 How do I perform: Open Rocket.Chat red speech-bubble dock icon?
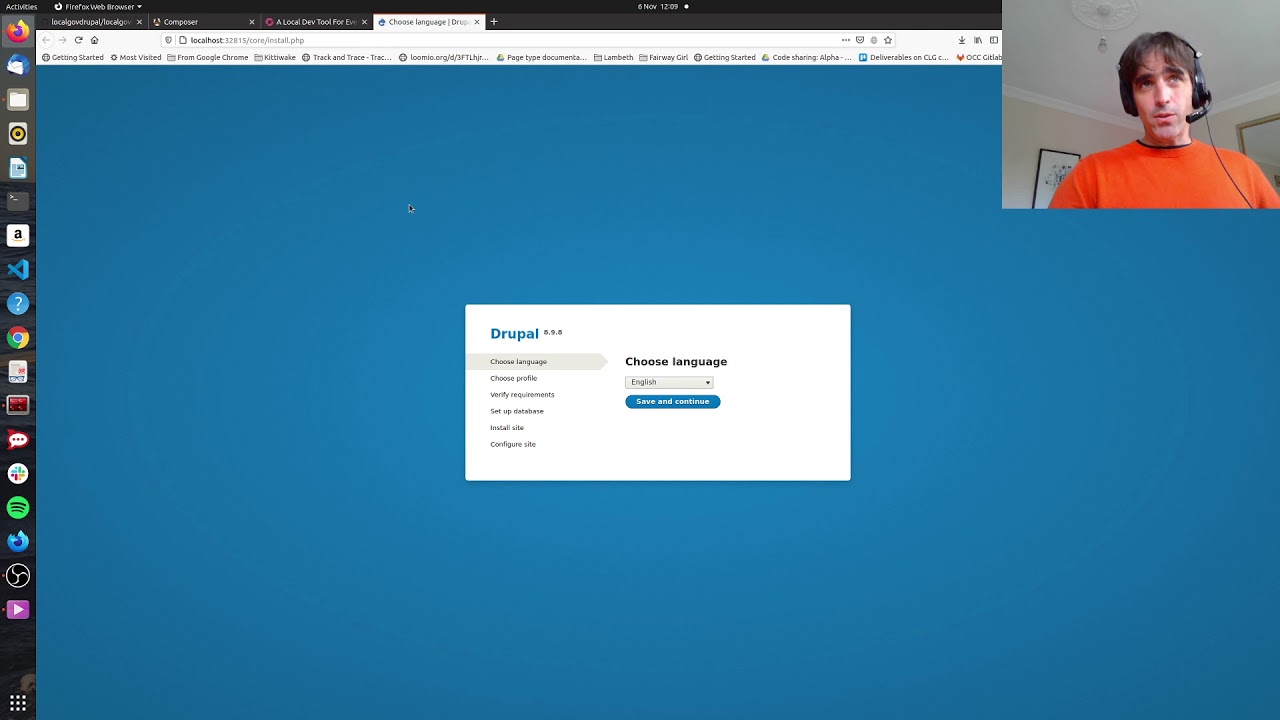[x=17, y=439]
